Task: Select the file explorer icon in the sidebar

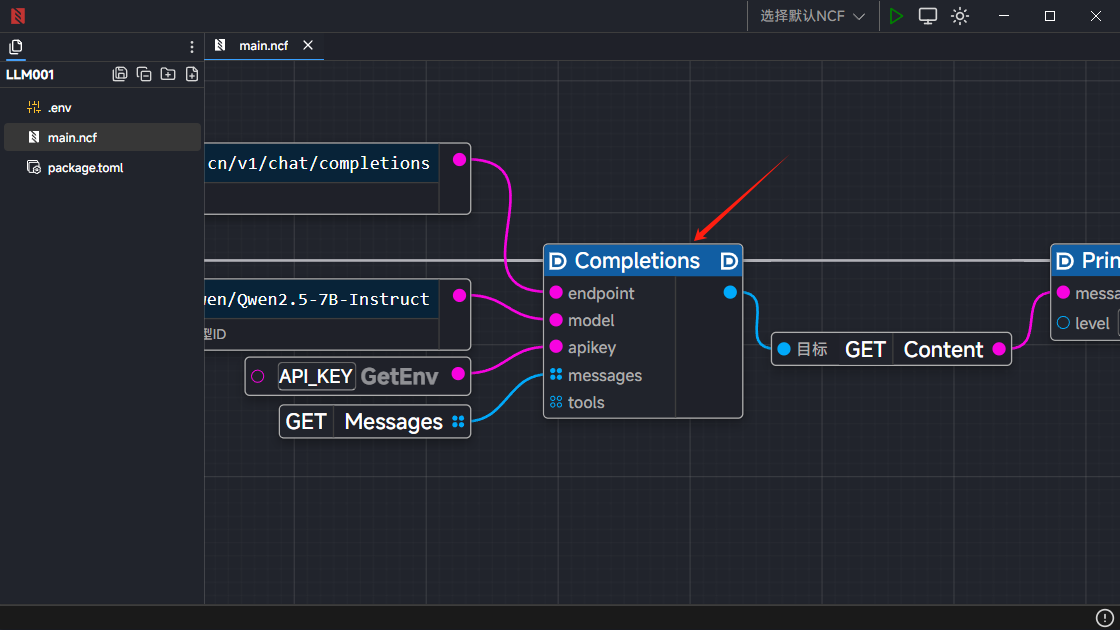Action: pyautogui.click(x=15, y=47)
